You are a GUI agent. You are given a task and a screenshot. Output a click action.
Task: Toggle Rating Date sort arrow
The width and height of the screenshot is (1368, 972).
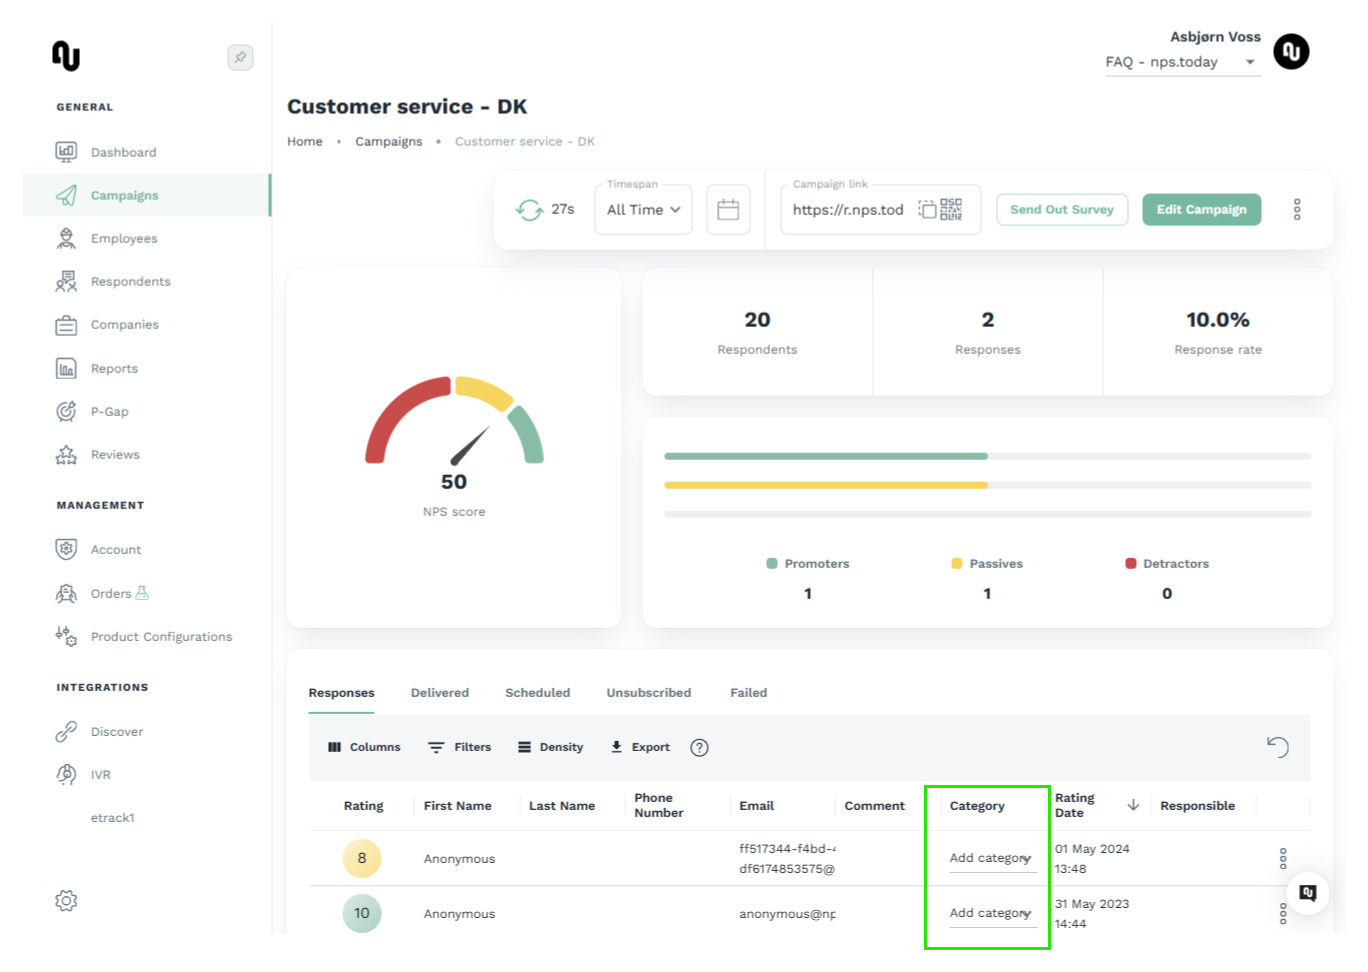(x=1133, y=805)
